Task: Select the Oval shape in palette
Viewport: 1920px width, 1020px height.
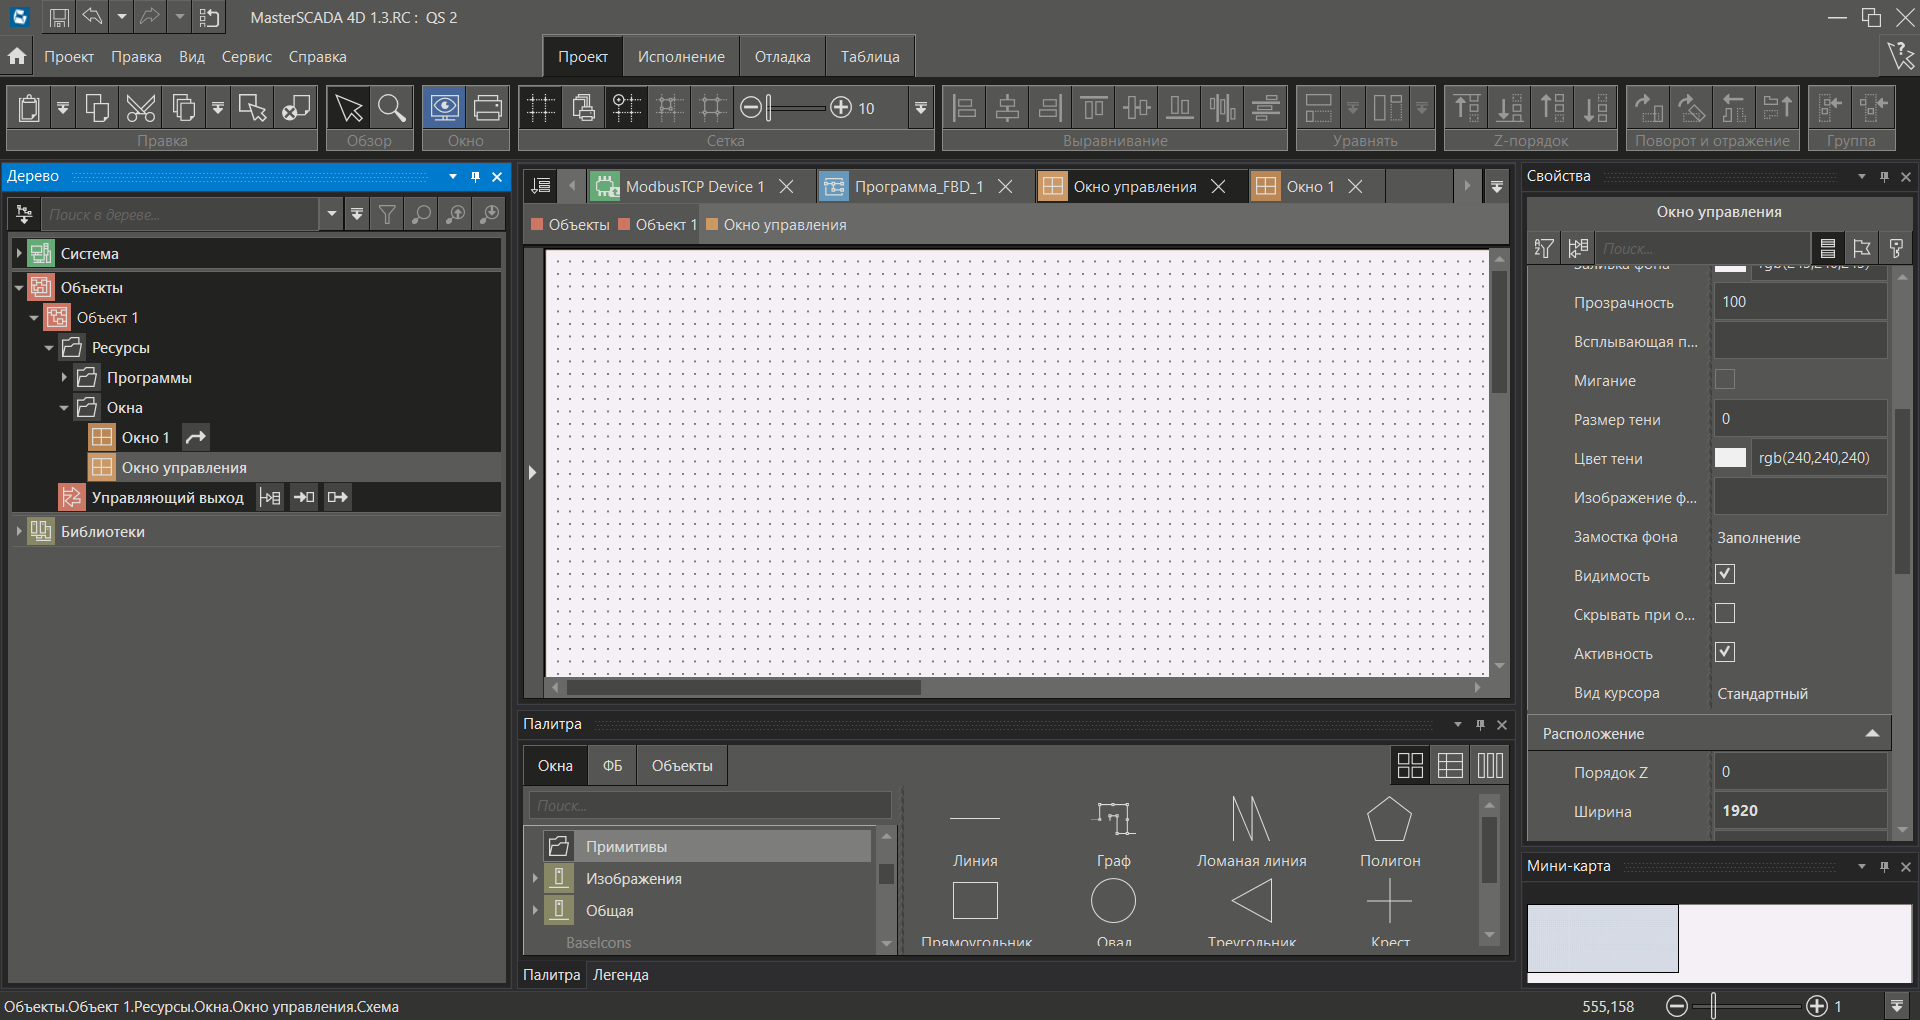Action: click(x=1113, y=902)
